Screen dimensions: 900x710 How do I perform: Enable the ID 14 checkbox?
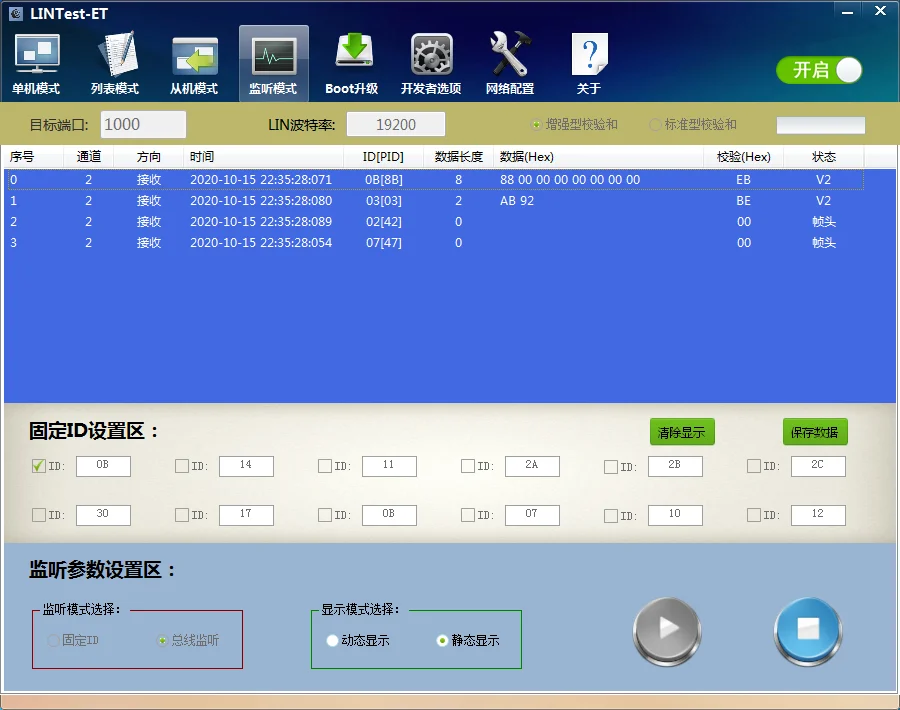(x=182, y=466)
